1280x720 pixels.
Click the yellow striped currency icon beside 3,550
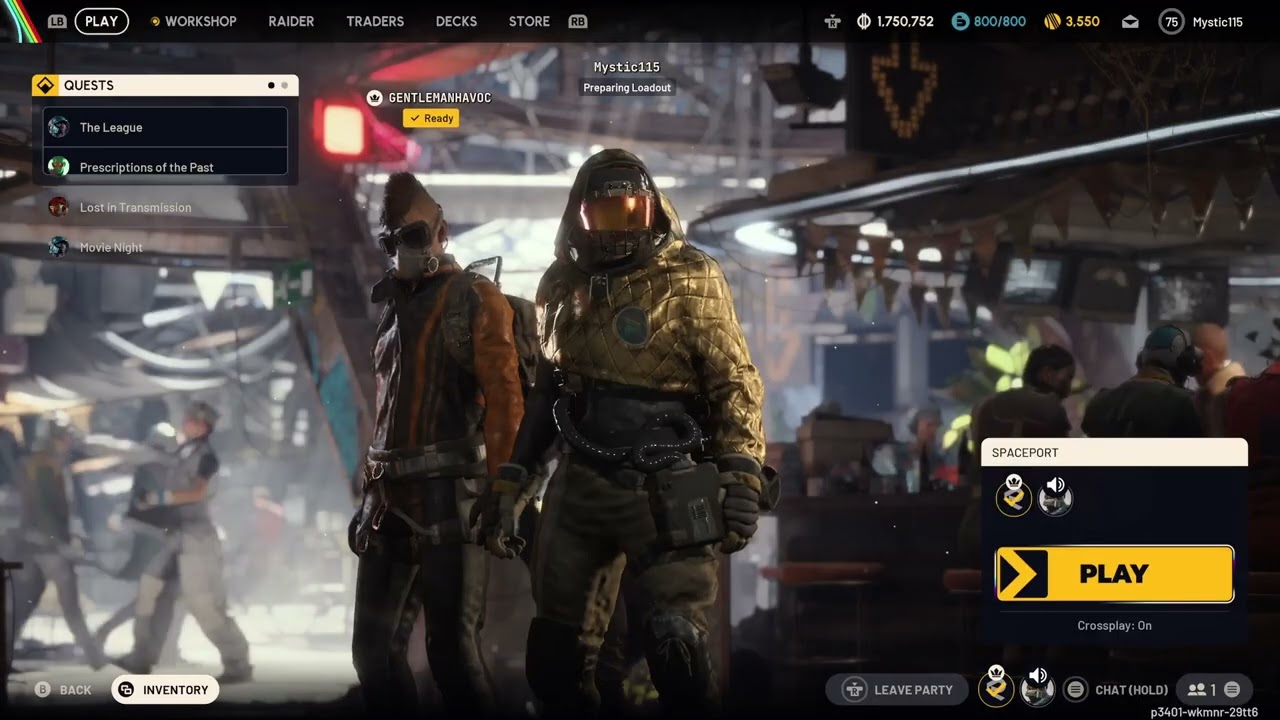[1052, 21]
